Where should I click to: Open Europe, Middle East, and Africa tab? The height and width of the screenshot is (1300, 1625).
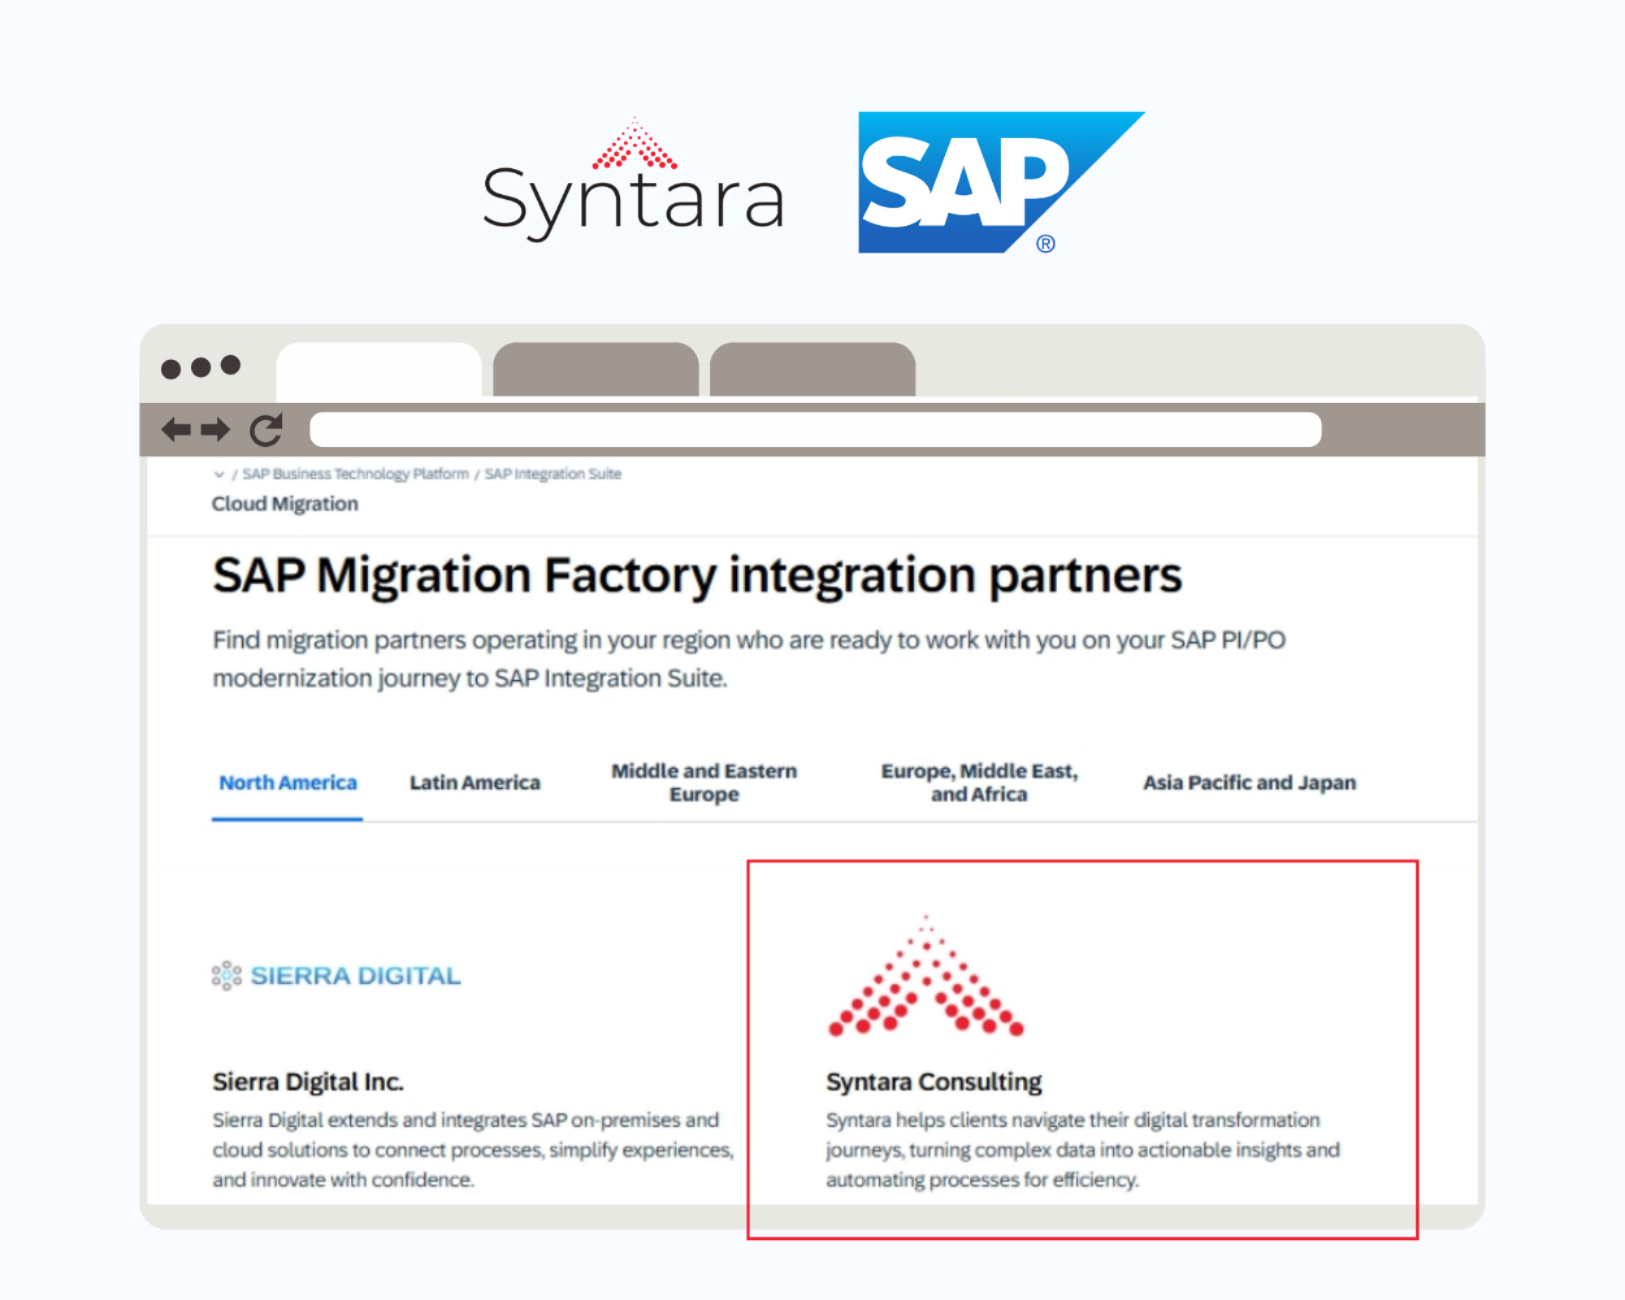coord(979,783)
